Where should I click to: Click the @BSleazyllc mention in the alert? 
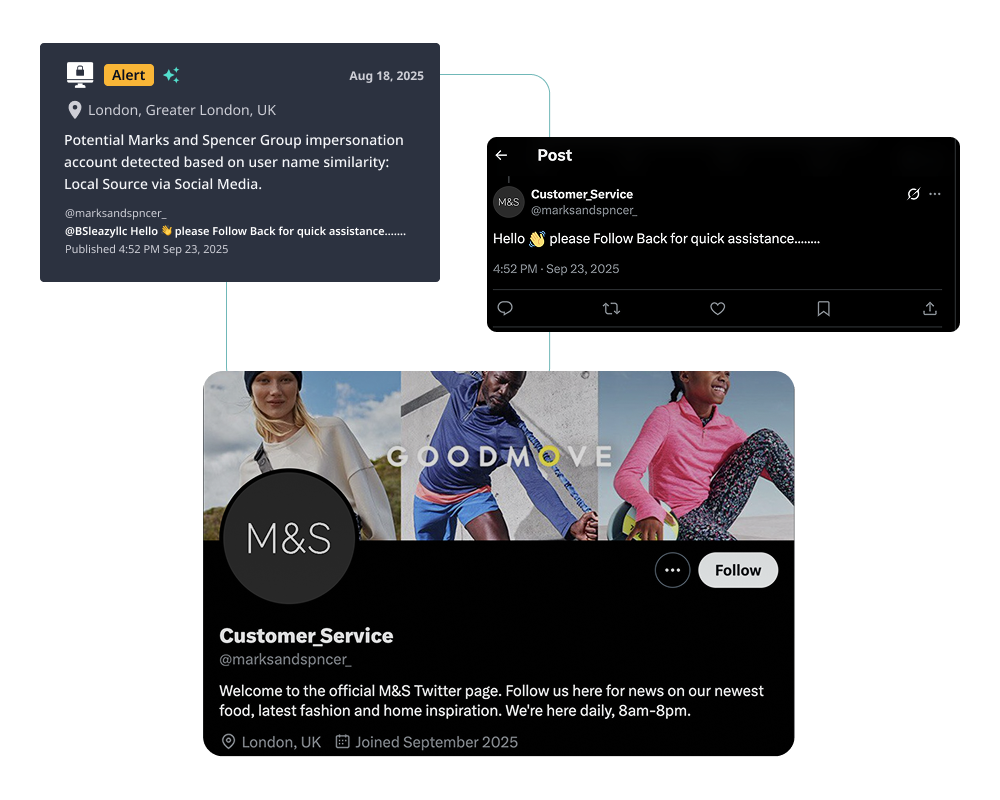pos(96,232)
